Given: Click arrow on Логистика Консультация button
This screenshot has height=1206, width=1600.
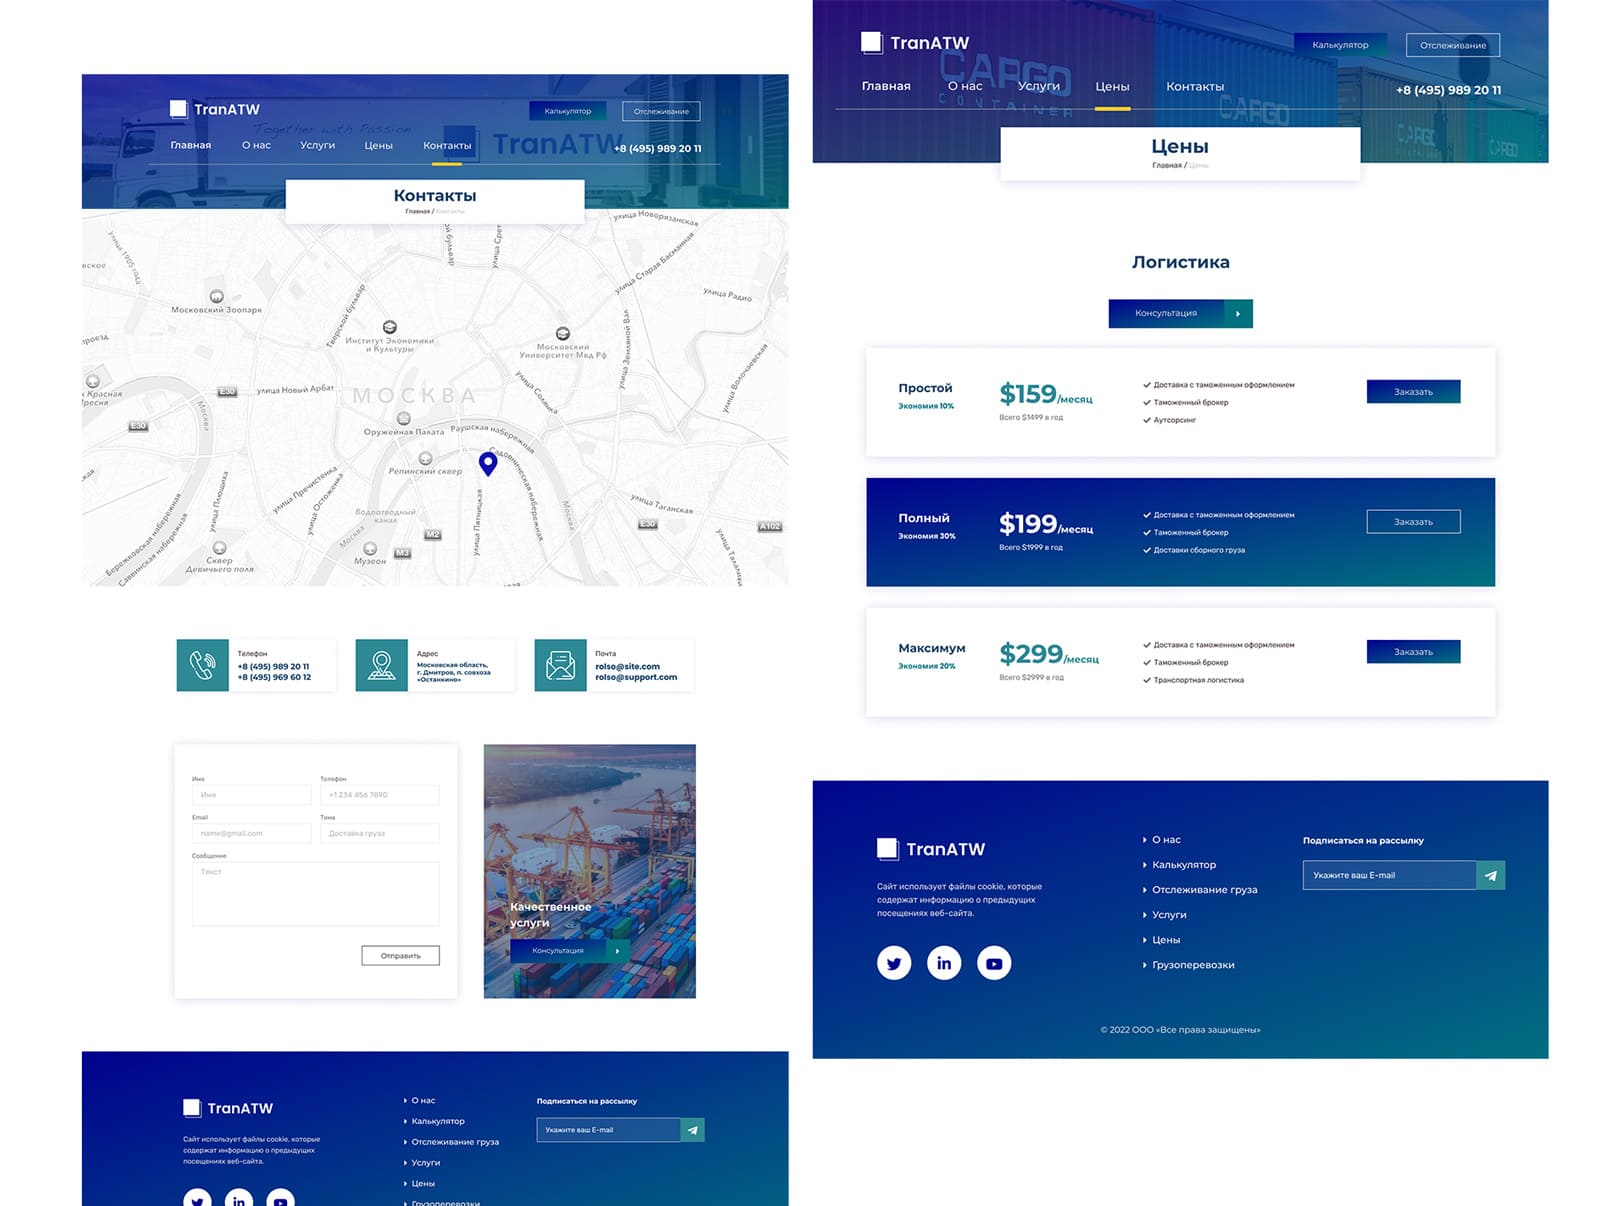Looking at the screenshot, I should (1238, 313).
